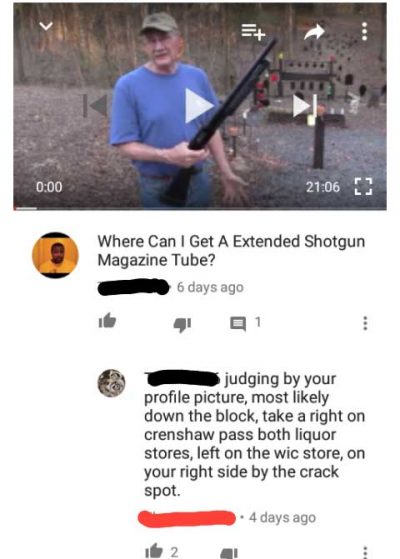Open options menu for top comment
The height and width of the screenshot is (559, 400).
pos(365,323)
